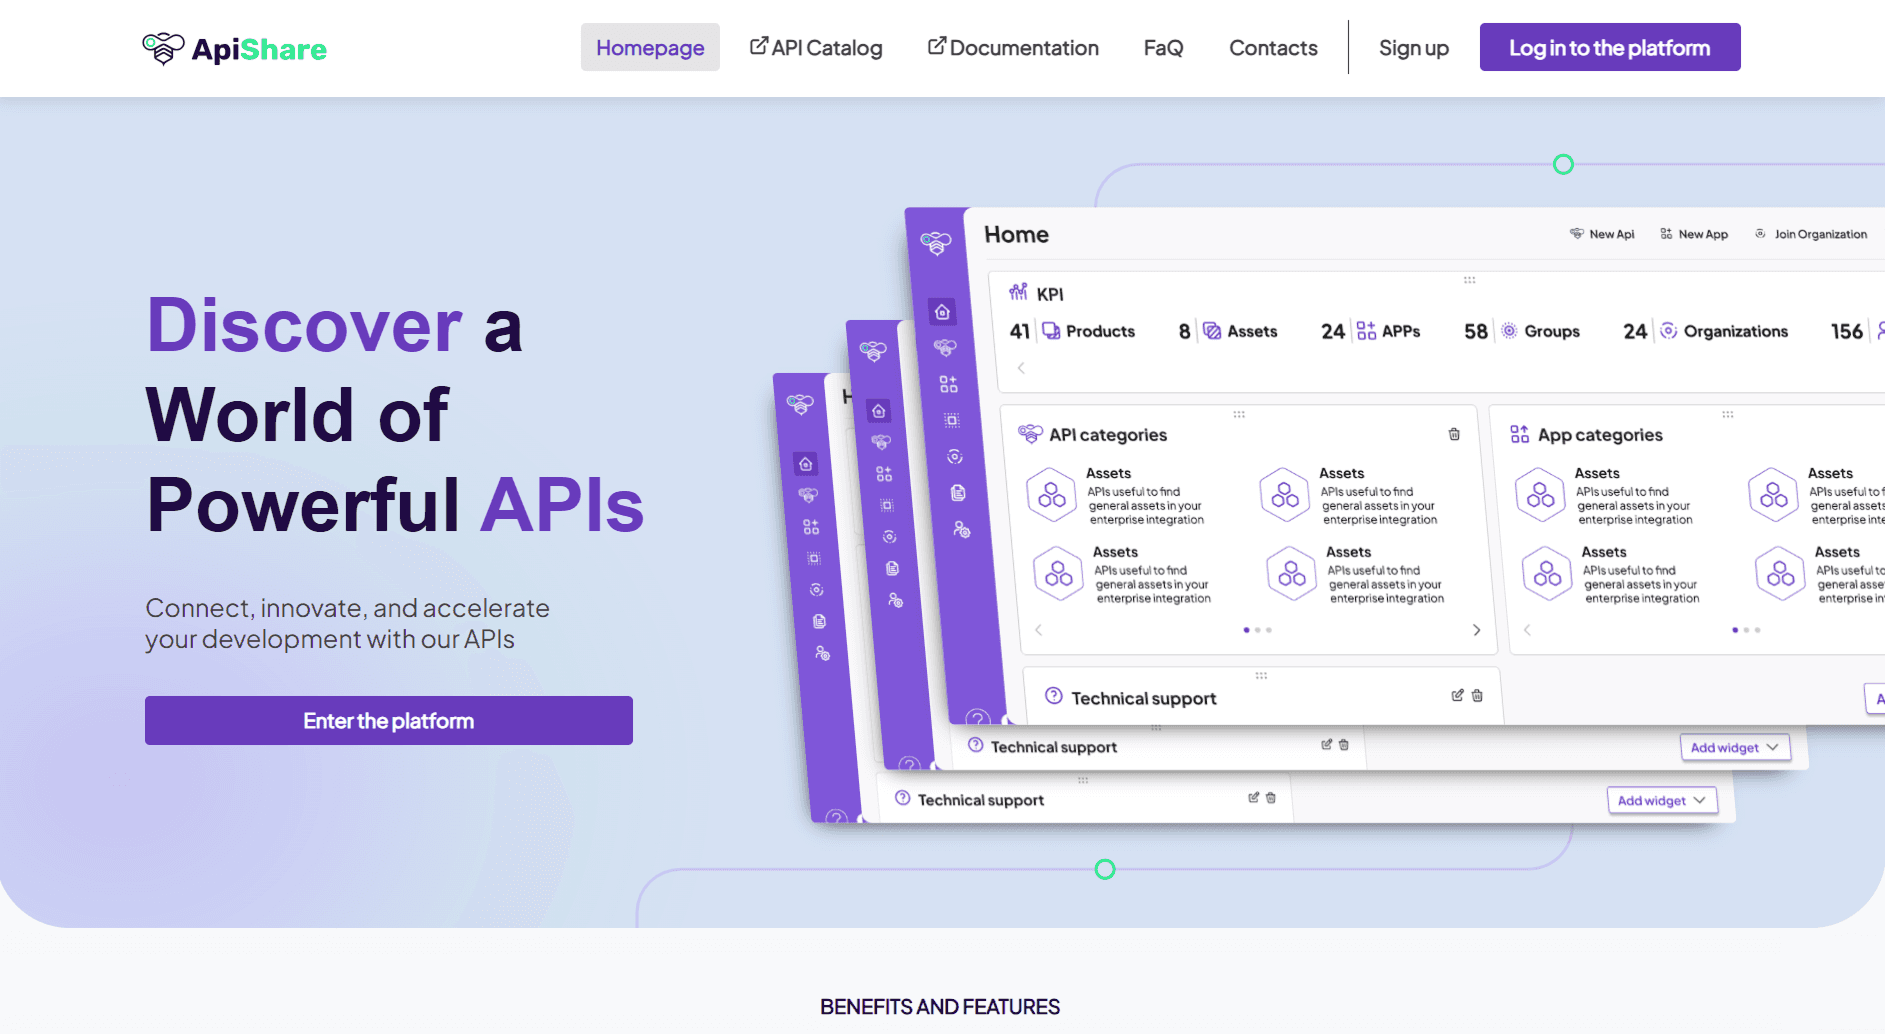This screenshot has width=1885, height=1034.
Task: Select documents icon in front sidebar
Action: [958, 492]
